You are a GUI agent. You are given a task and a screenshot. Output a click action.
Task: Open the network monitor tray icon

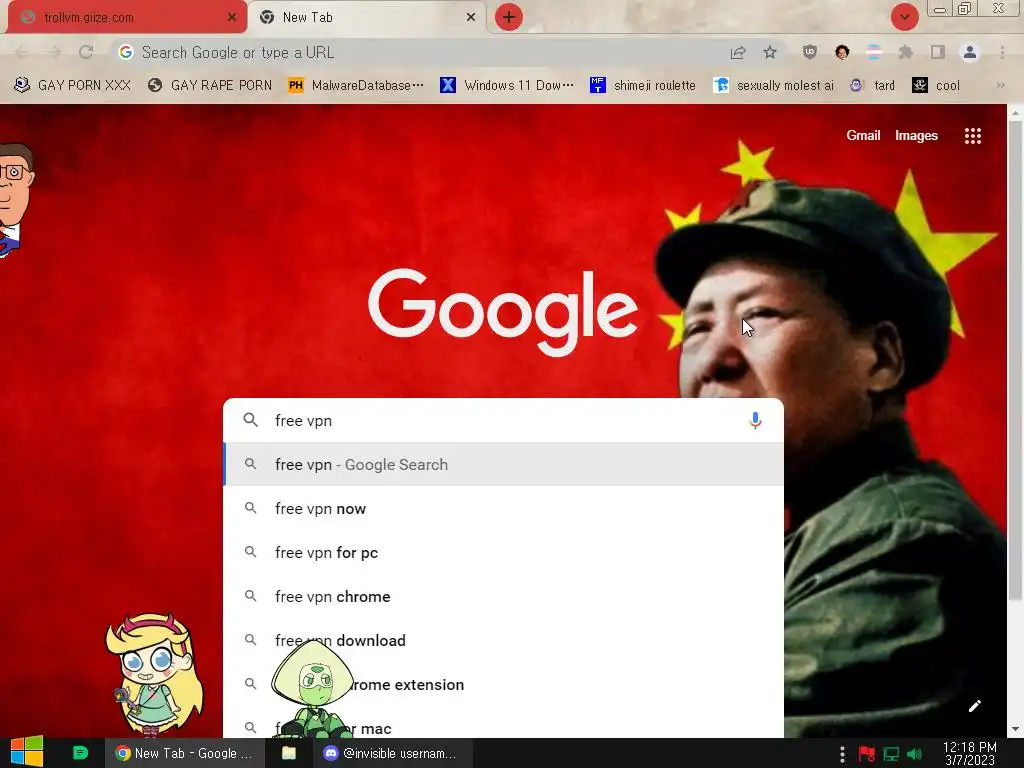[x=891, y=754]
